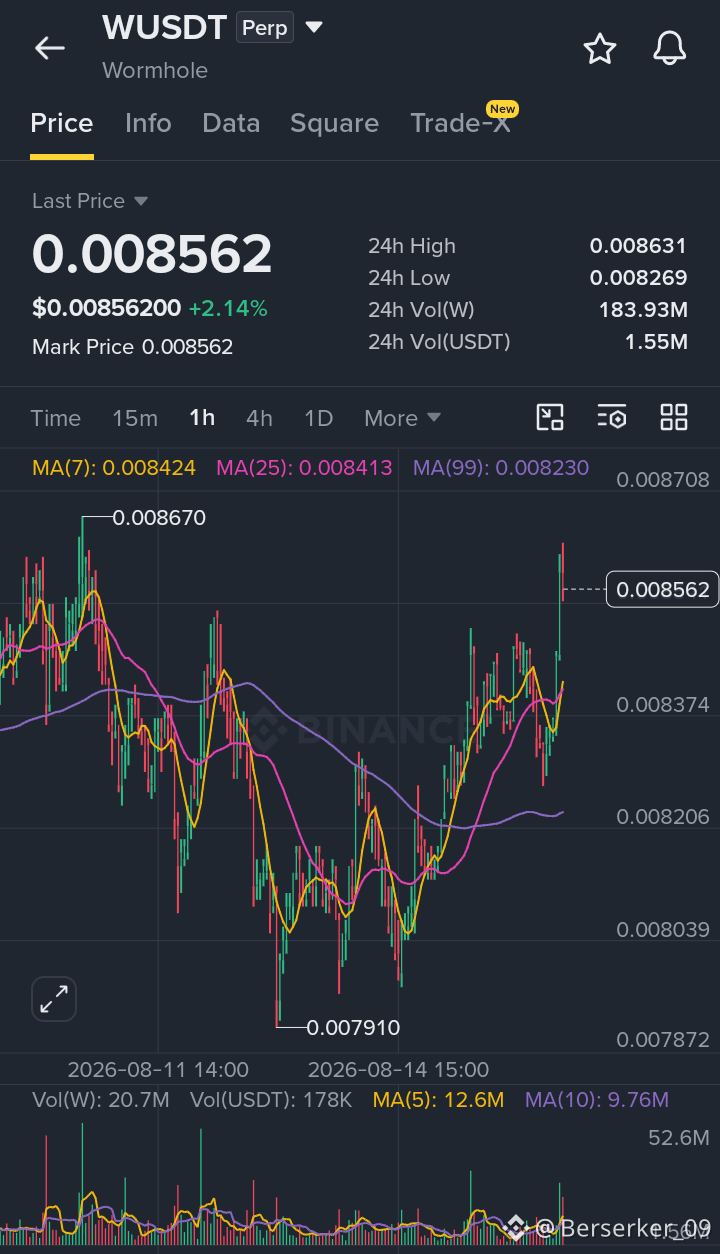This screenshot has height=1254, width=720.
Task: Open price alerts via the bell icon
Action: tap(669, 48)
